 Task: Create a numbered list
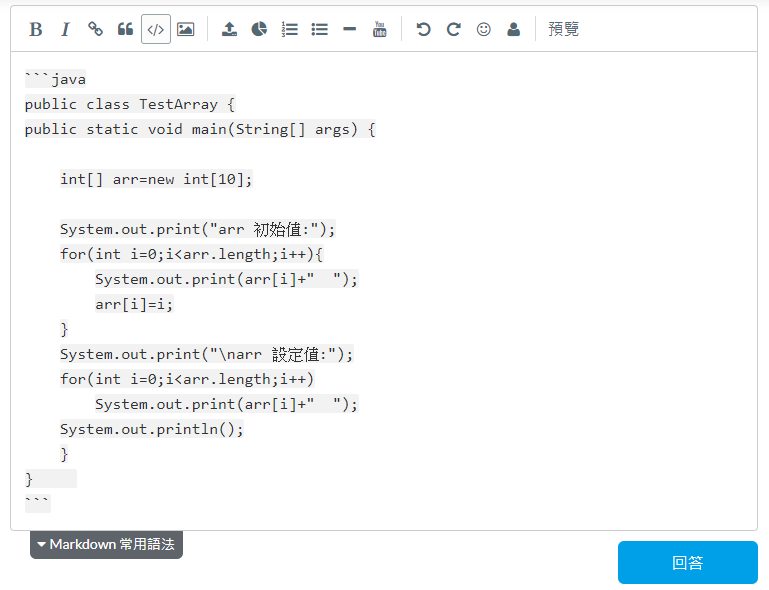[x=289, y=29]
